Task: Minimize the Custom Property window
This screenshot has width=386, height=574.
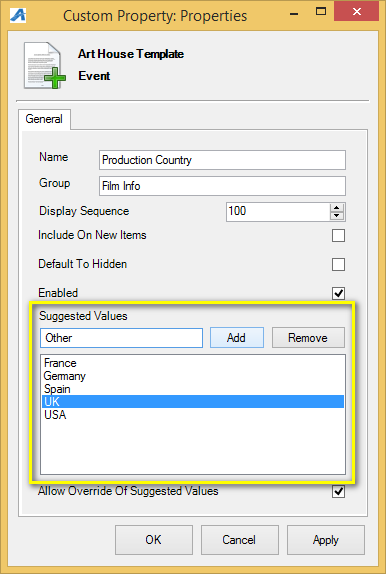Action: [x=294, y=14]
